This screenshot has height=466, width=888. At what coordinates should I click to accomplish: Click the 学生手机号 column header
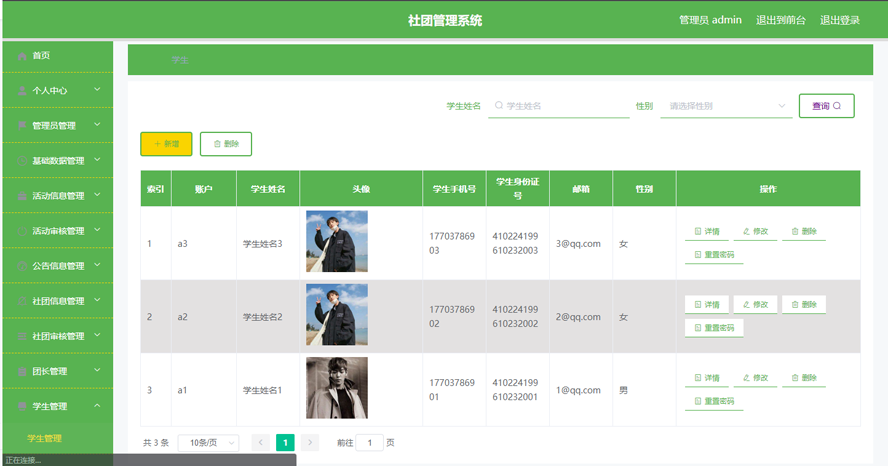pos(454,189)
